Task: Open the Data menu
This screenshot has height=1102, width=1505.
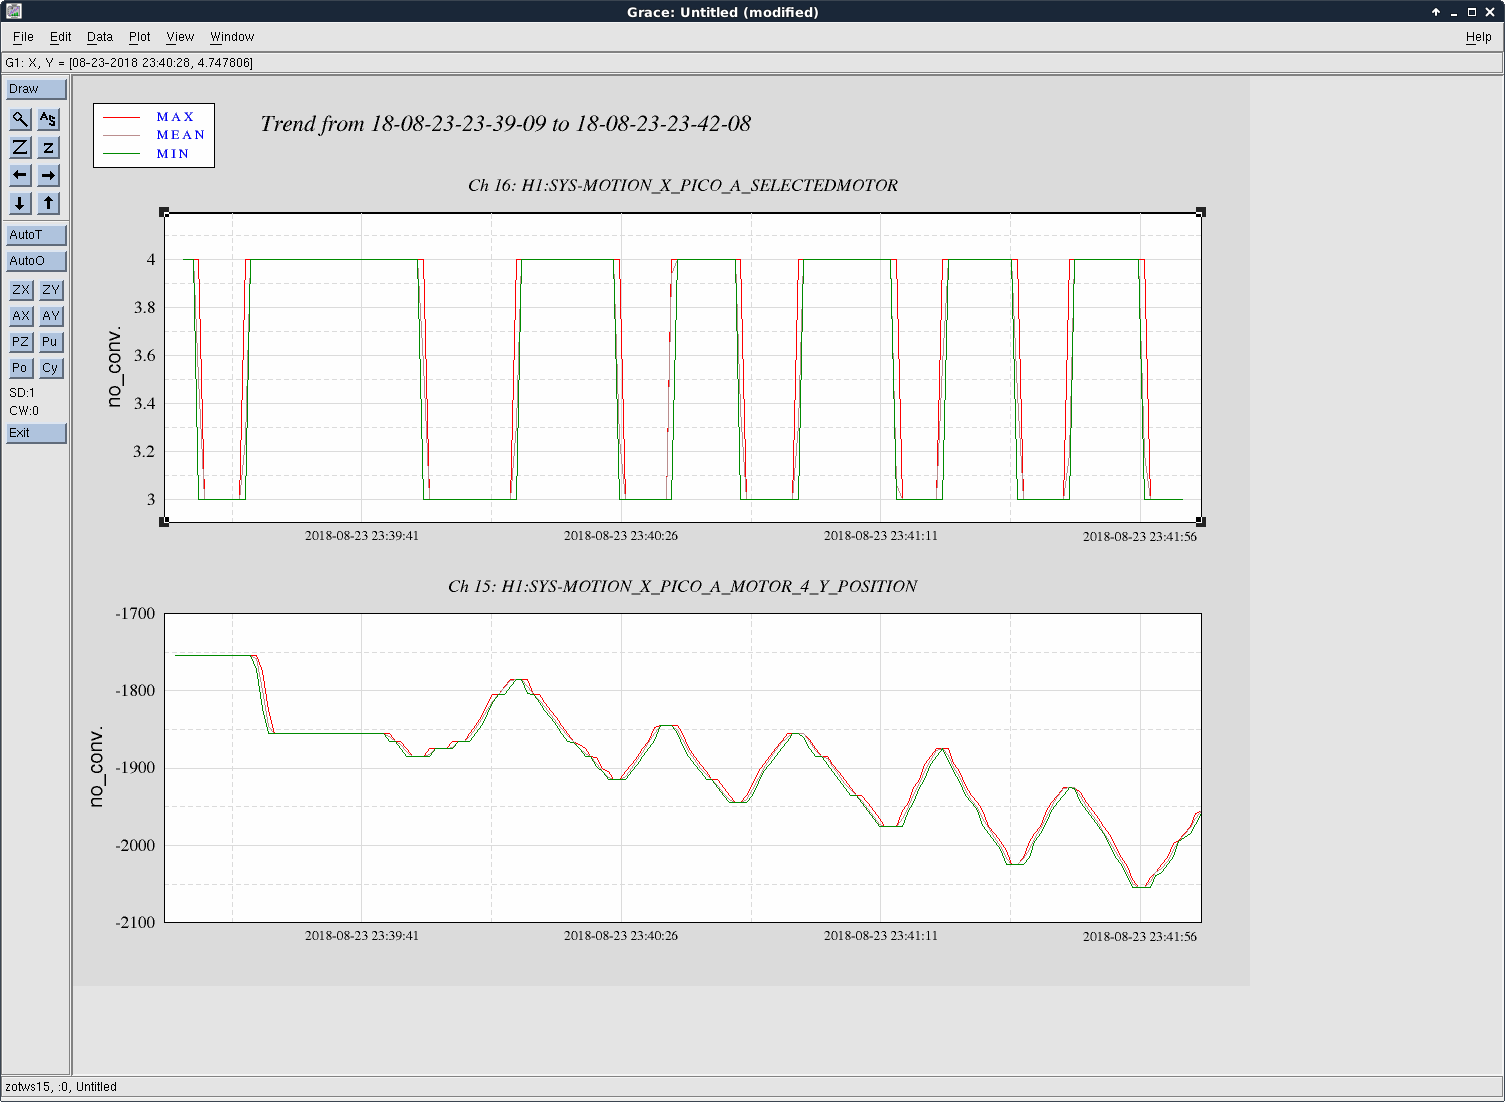Action: click(x=100, y=37)
